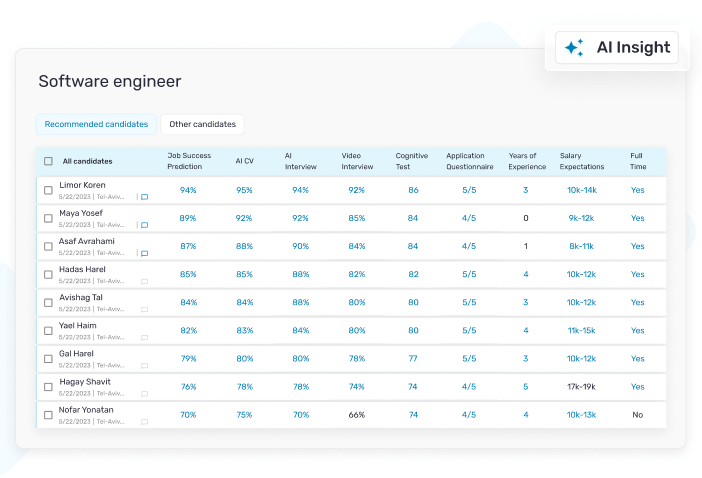The image size is (702, 478).
Task: Open candidate name Avishag Tal
Action: coord(81,298)
